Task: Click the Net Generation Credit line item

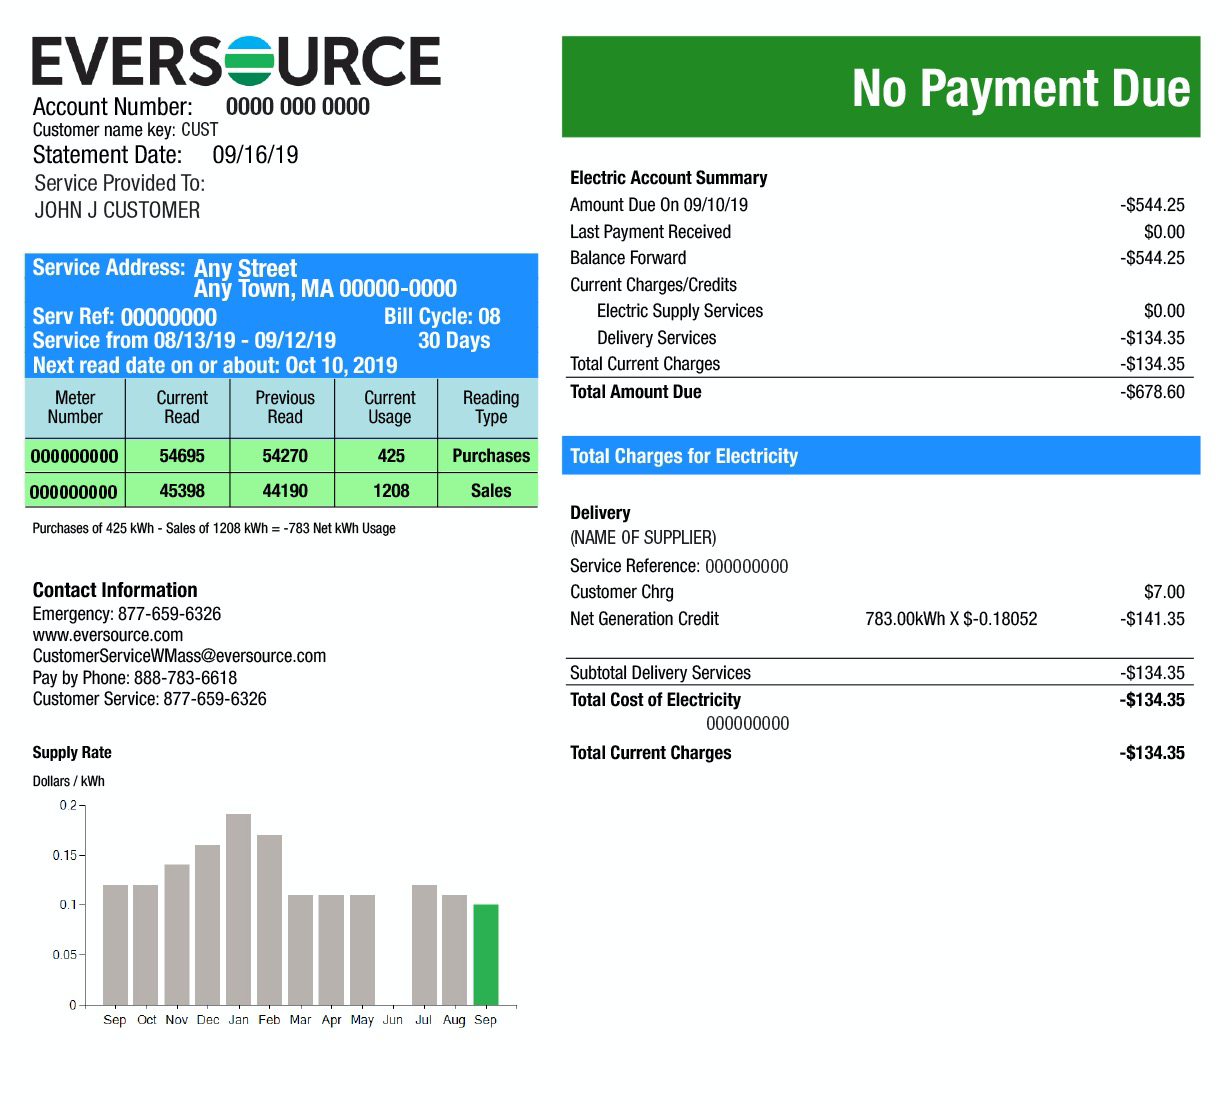Action: [644, 619]
